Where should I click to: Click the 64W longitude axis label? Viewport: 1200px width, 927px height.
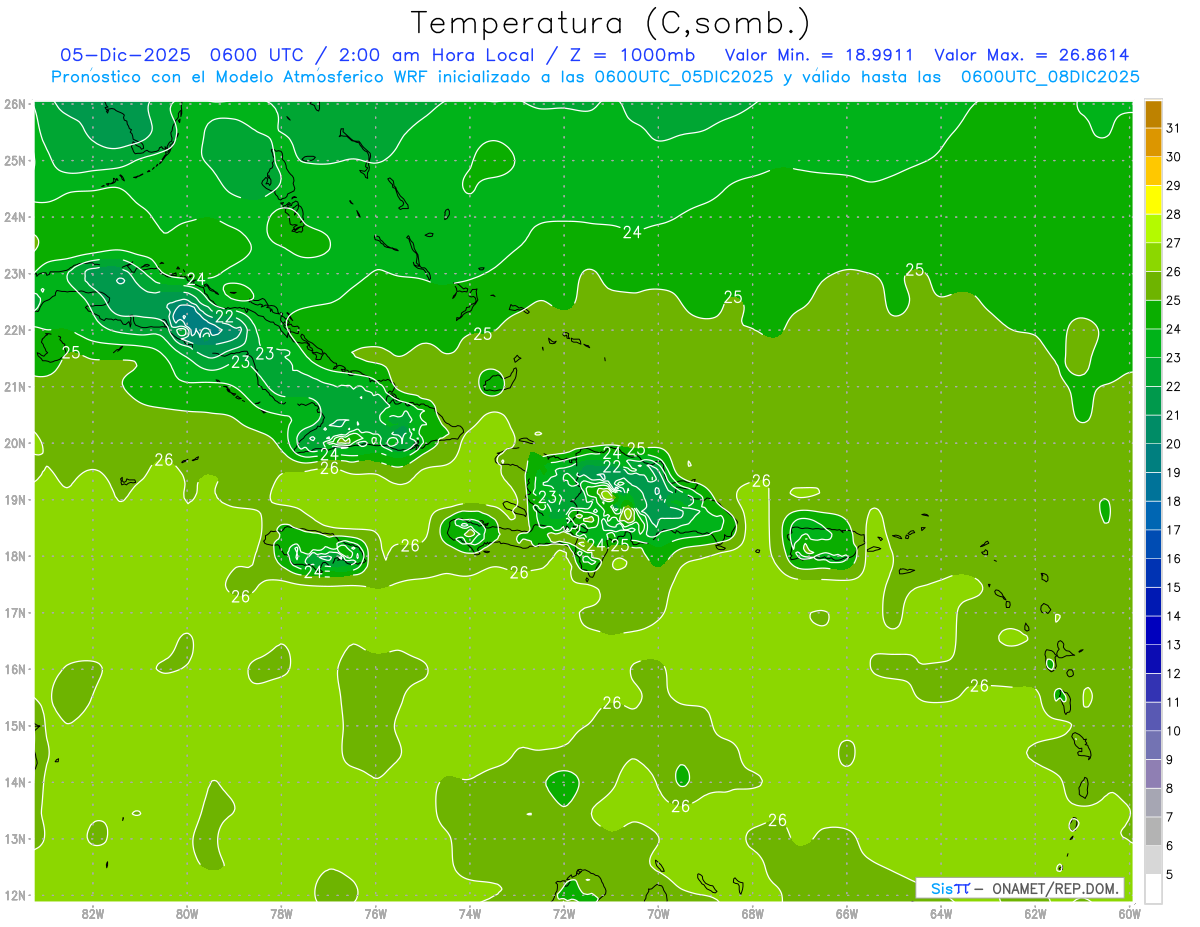coord(941,912)
